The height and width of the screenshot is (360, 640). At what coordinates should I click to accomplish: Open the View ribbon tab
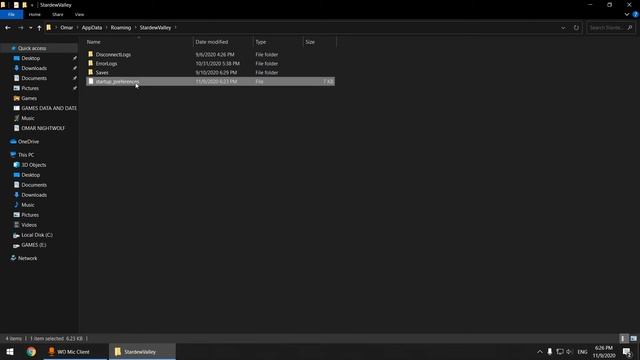click(x=79, y=14)
